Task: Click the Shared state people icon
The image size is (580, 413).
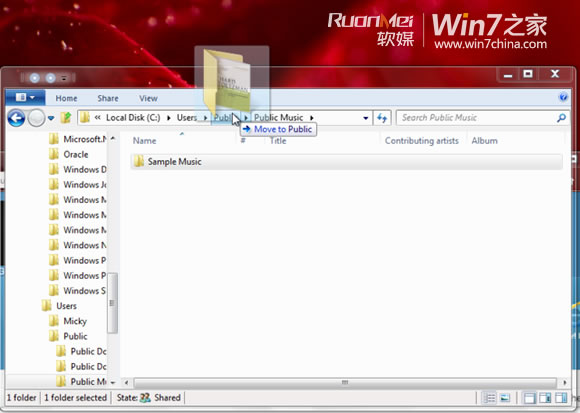Action: pyautogui.click(x=145, y=397)
